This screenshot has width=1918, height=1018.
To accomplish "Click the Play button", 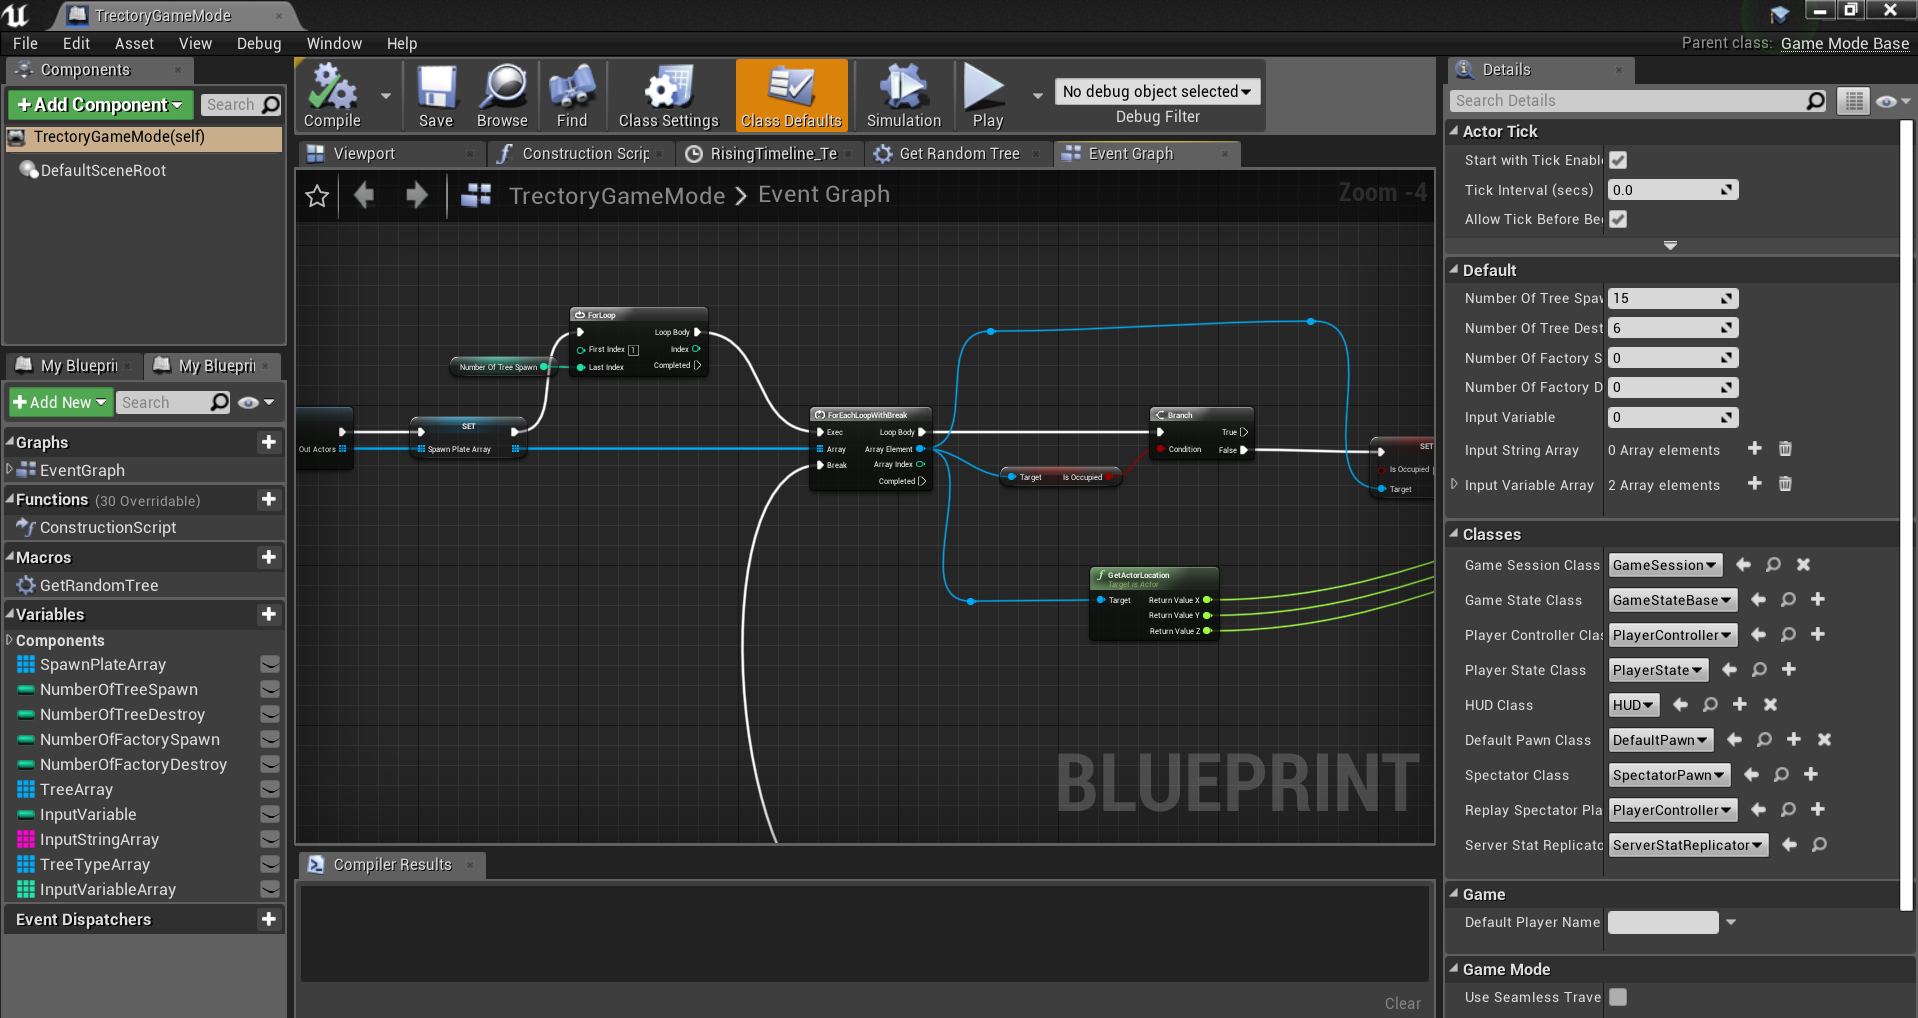I will point(986,96).
